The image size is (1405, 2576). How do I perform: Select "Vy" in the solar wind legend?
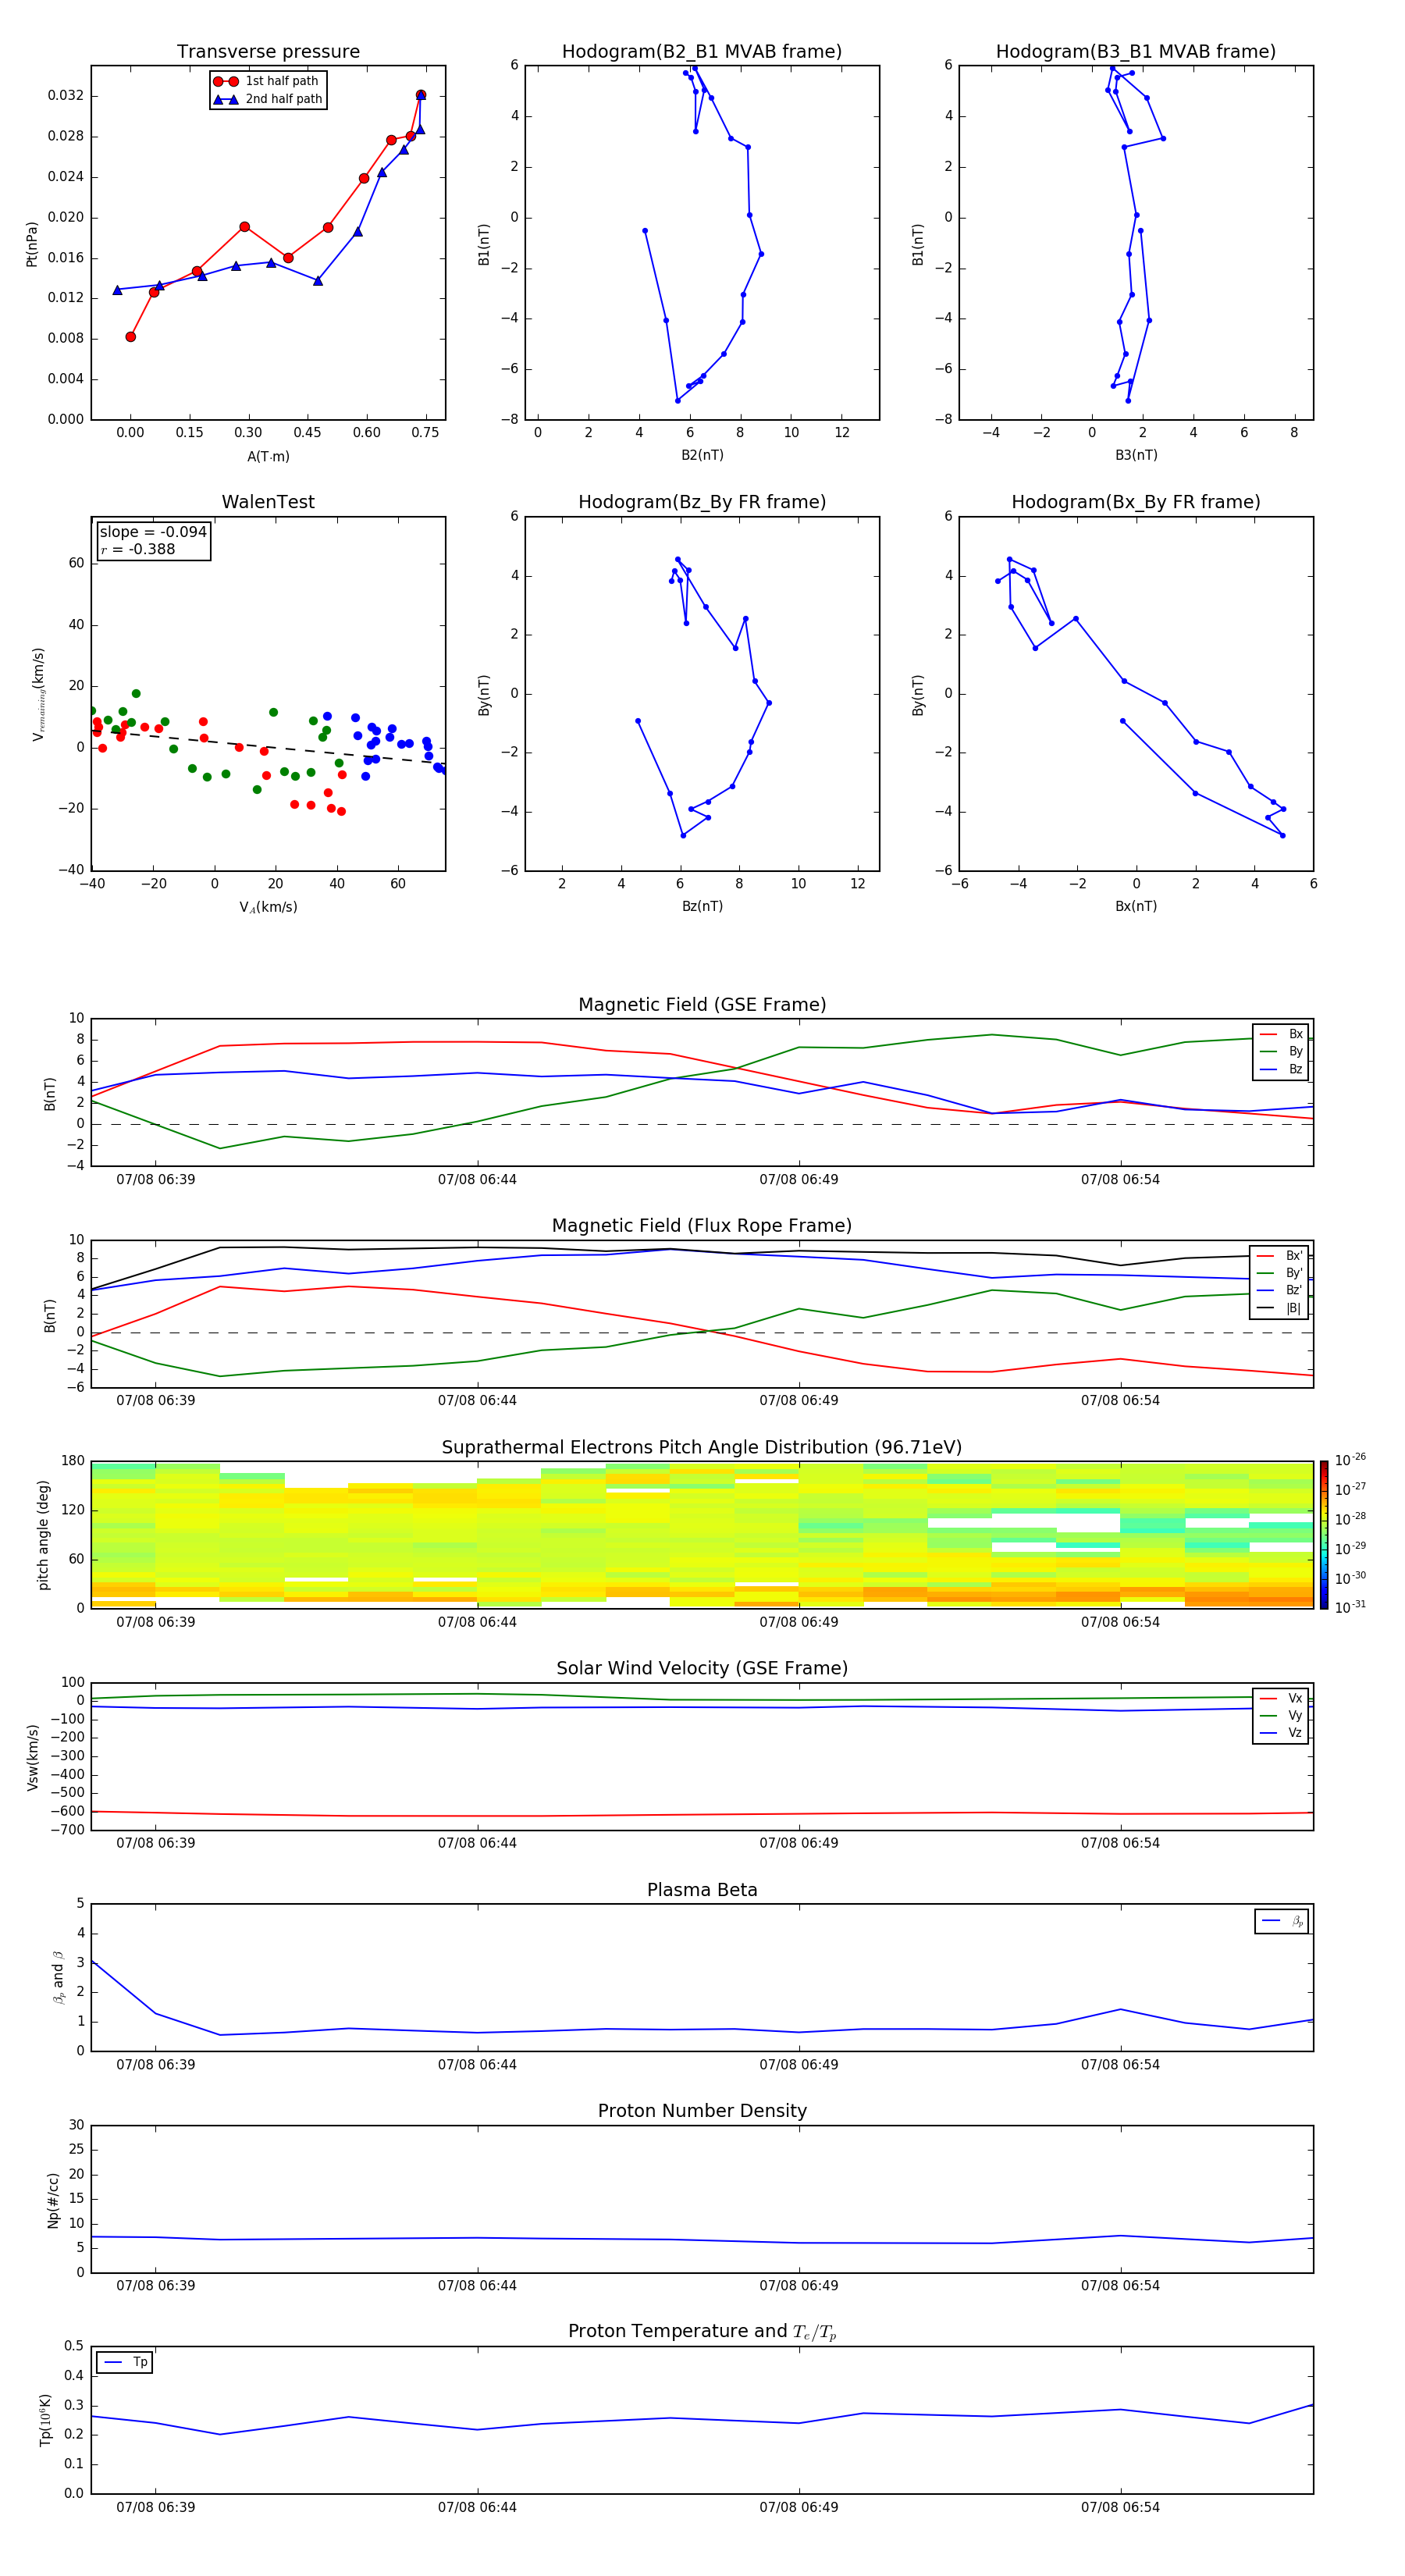[1282, 1716]
